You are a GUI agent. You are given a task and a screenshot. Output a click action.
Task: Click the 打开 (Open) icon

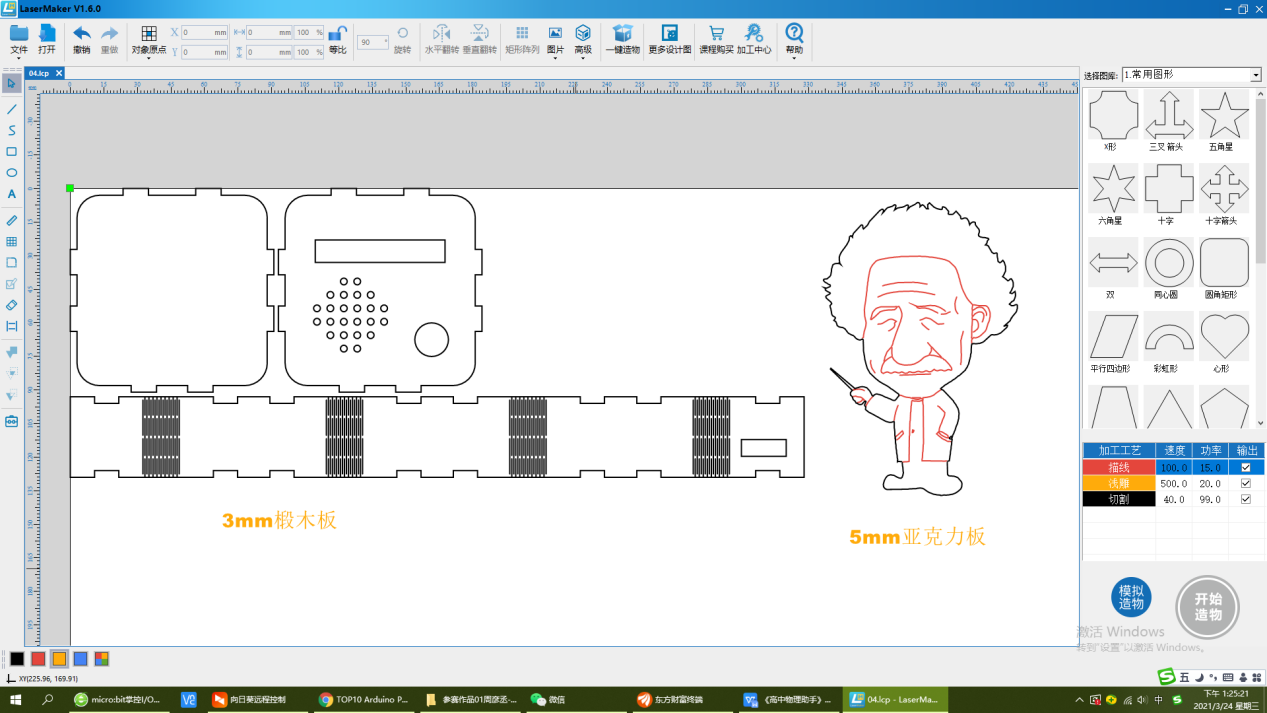(x=47, y=34)
